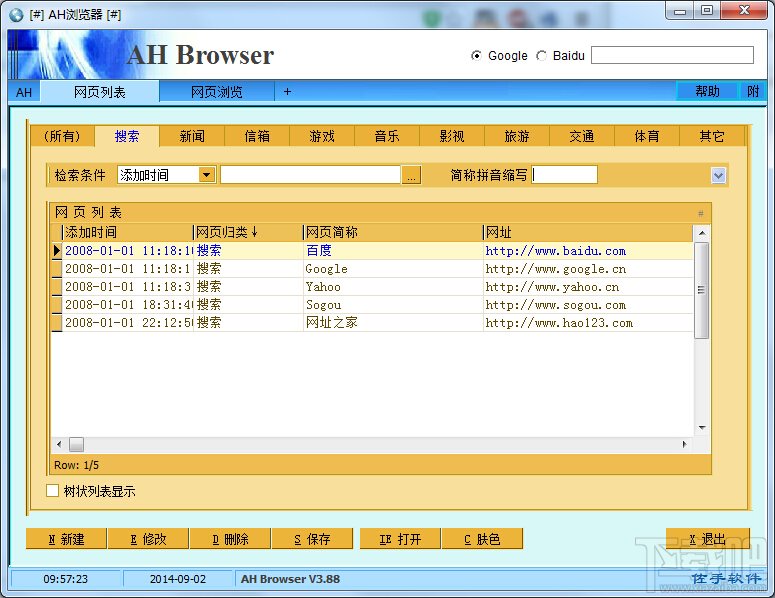The image size is (775, 598).
Task: Sort by 网页归类 column header
Action: tap(248, 232)
